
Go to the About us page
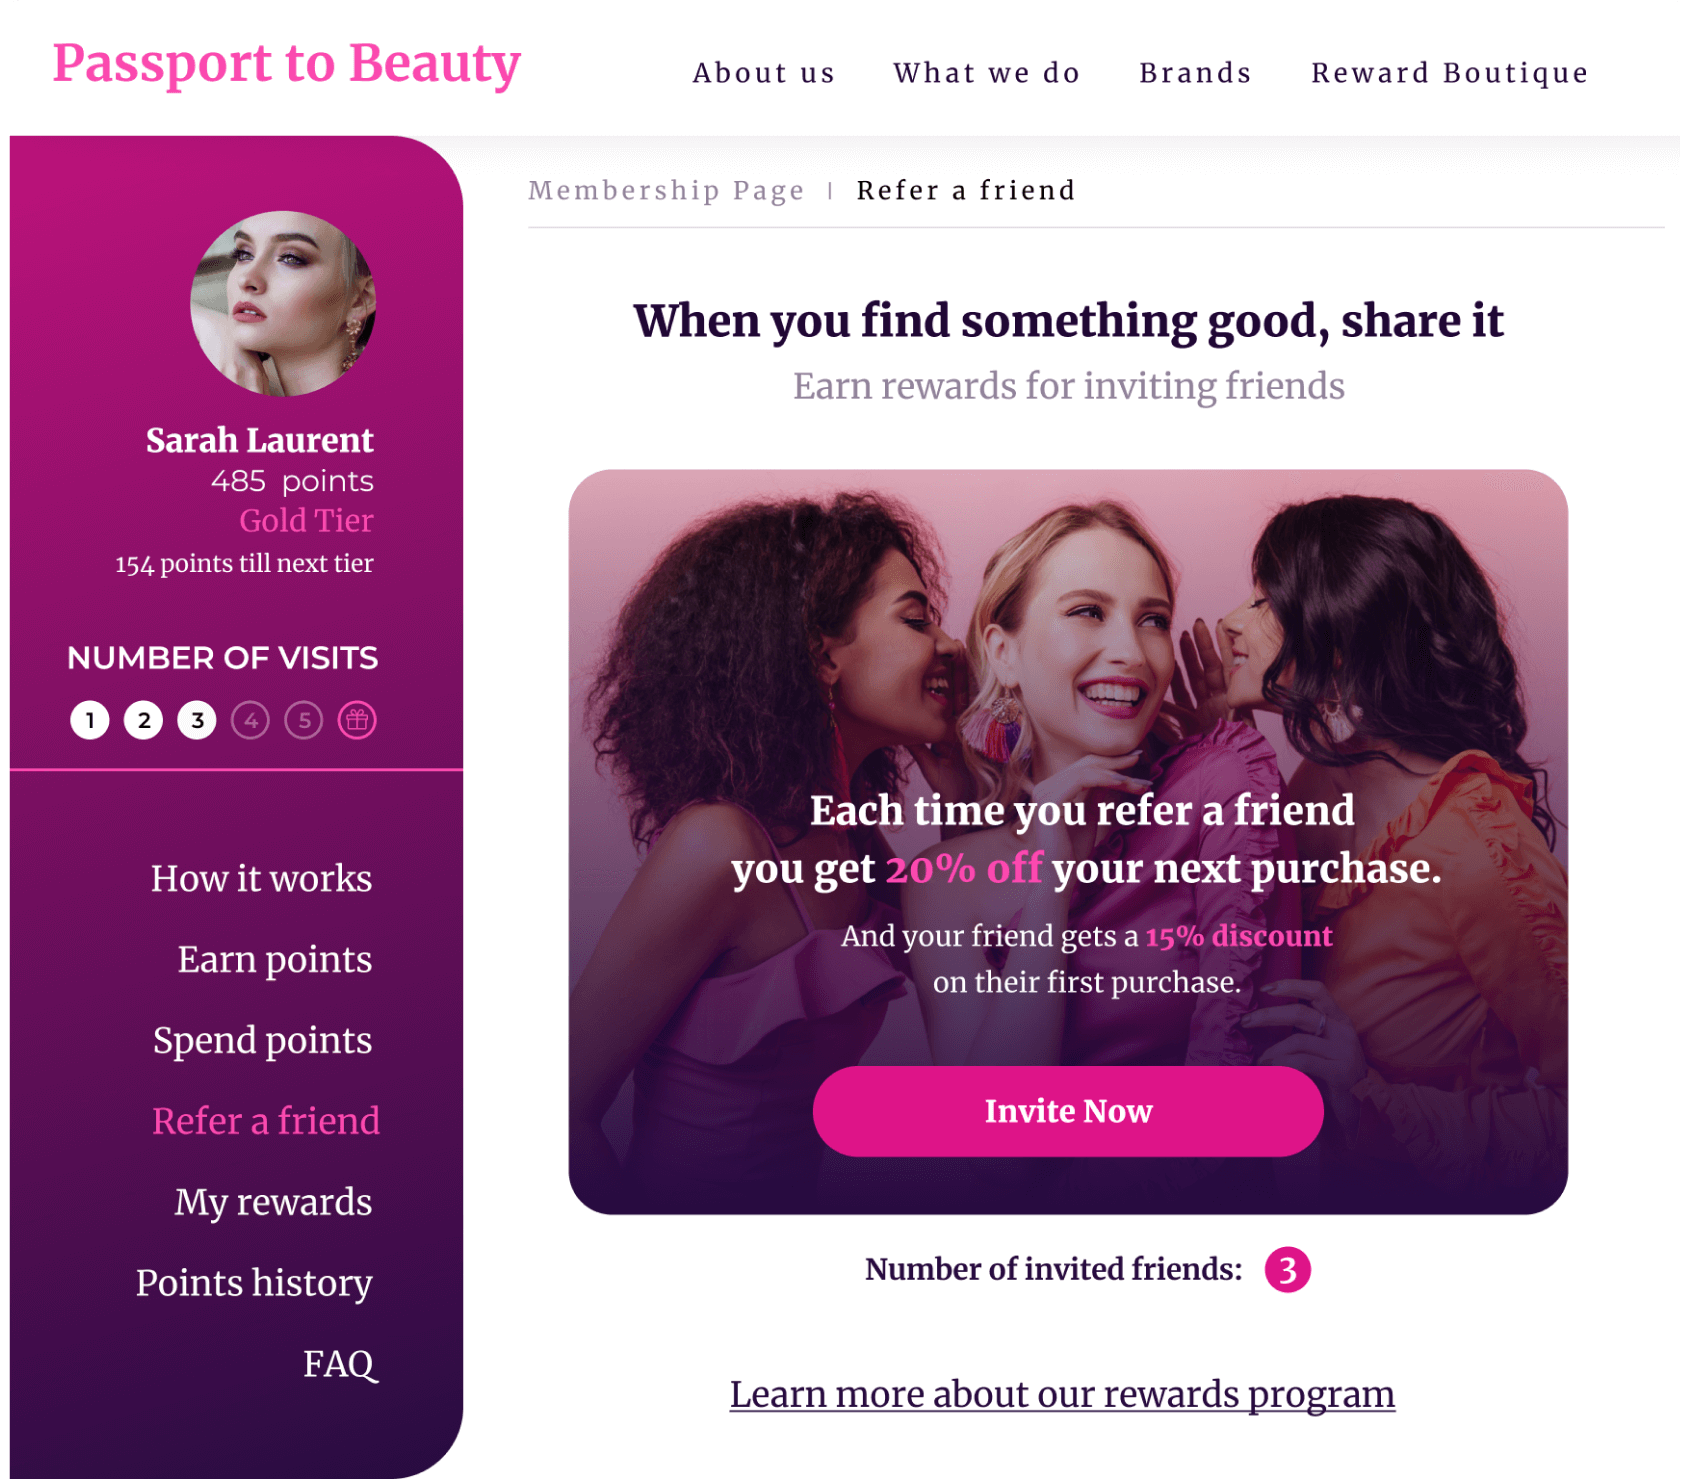click(x=764, y=73)
